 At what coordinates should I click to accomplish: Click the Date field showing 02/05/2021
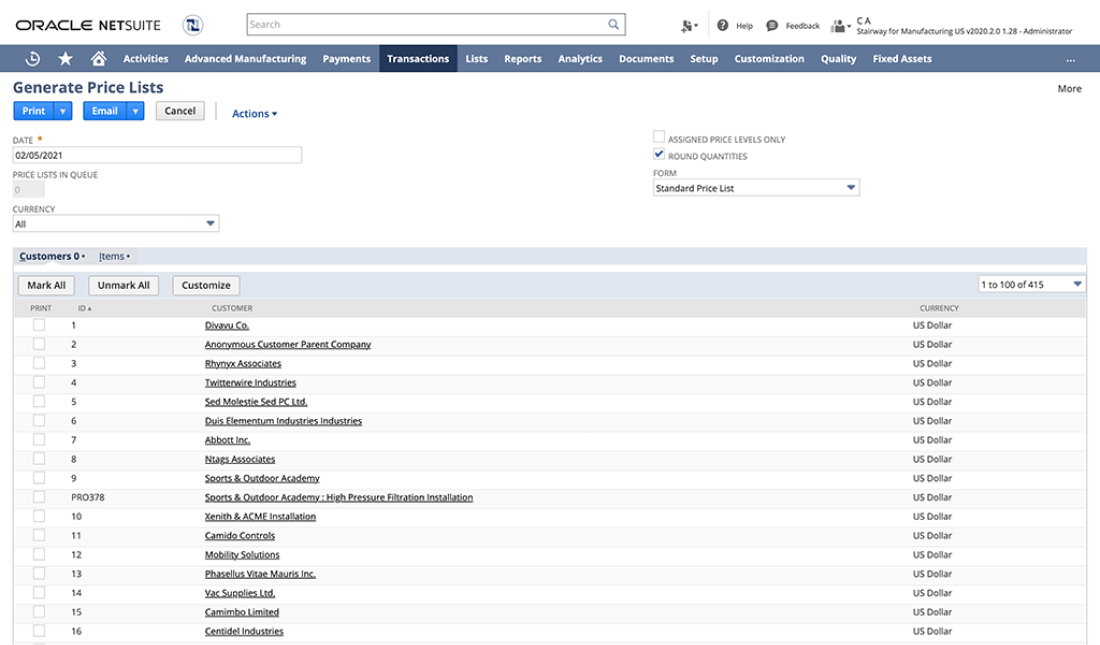click(x=157, y=155)
